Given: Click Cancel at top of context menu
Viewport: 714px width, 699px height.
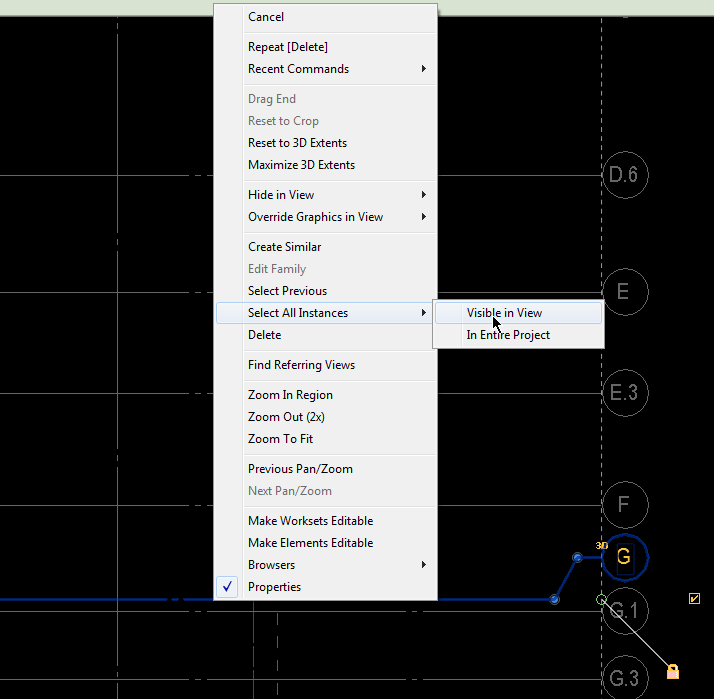Looking at the screenshot, I should tap(266, 17).
